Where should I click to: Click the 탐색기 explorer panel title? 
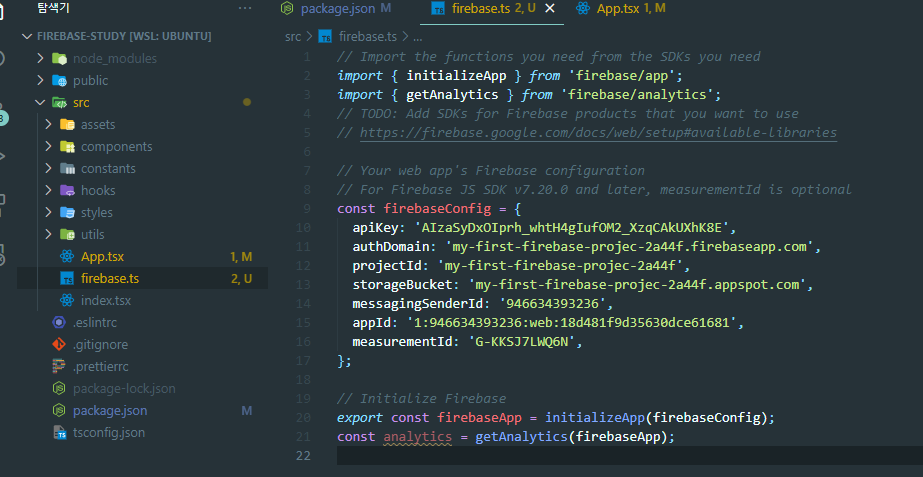click(x=52, y=8)
